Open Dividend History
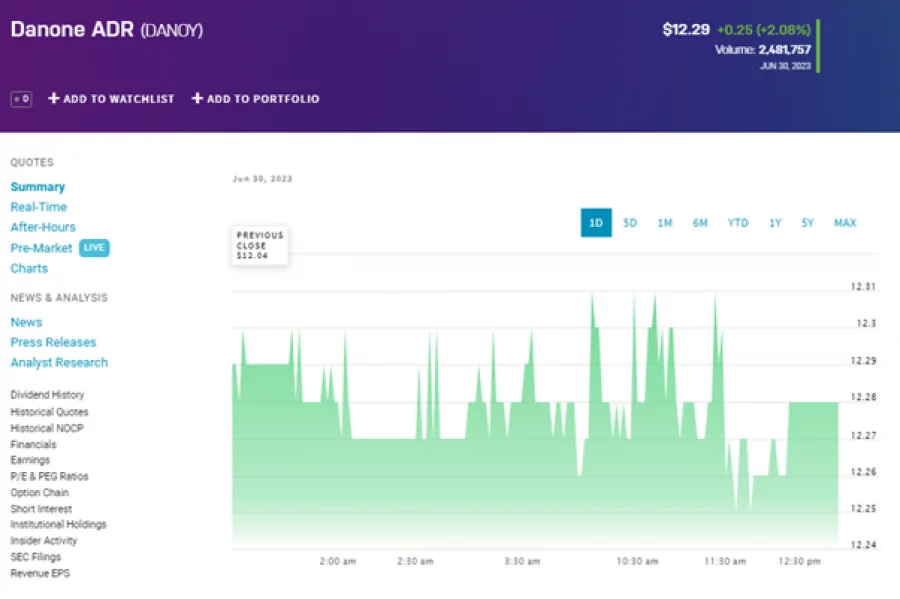 coord(47,395)
